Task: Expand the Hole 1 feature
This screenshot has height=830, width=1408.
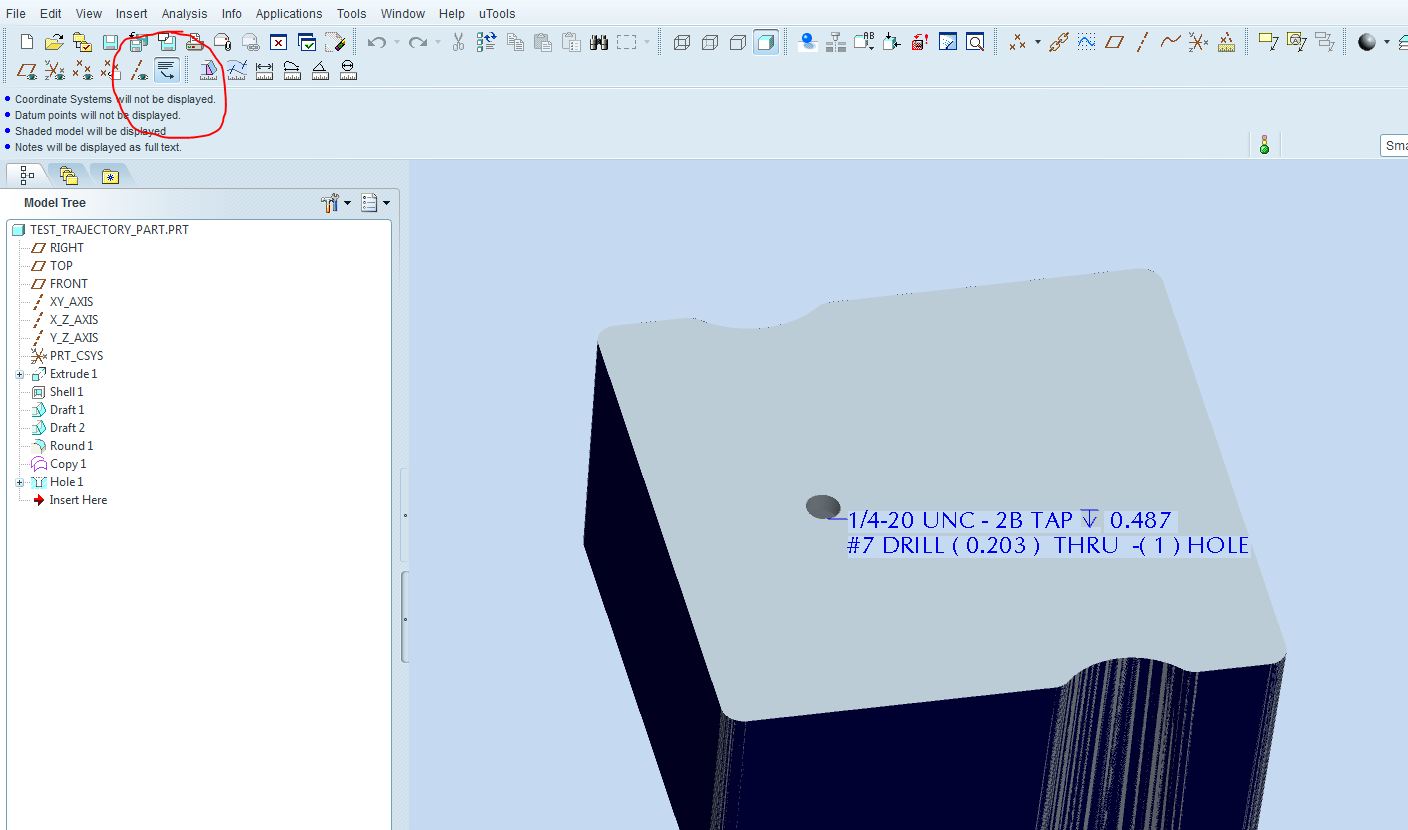Action: (x=19, y=482)
